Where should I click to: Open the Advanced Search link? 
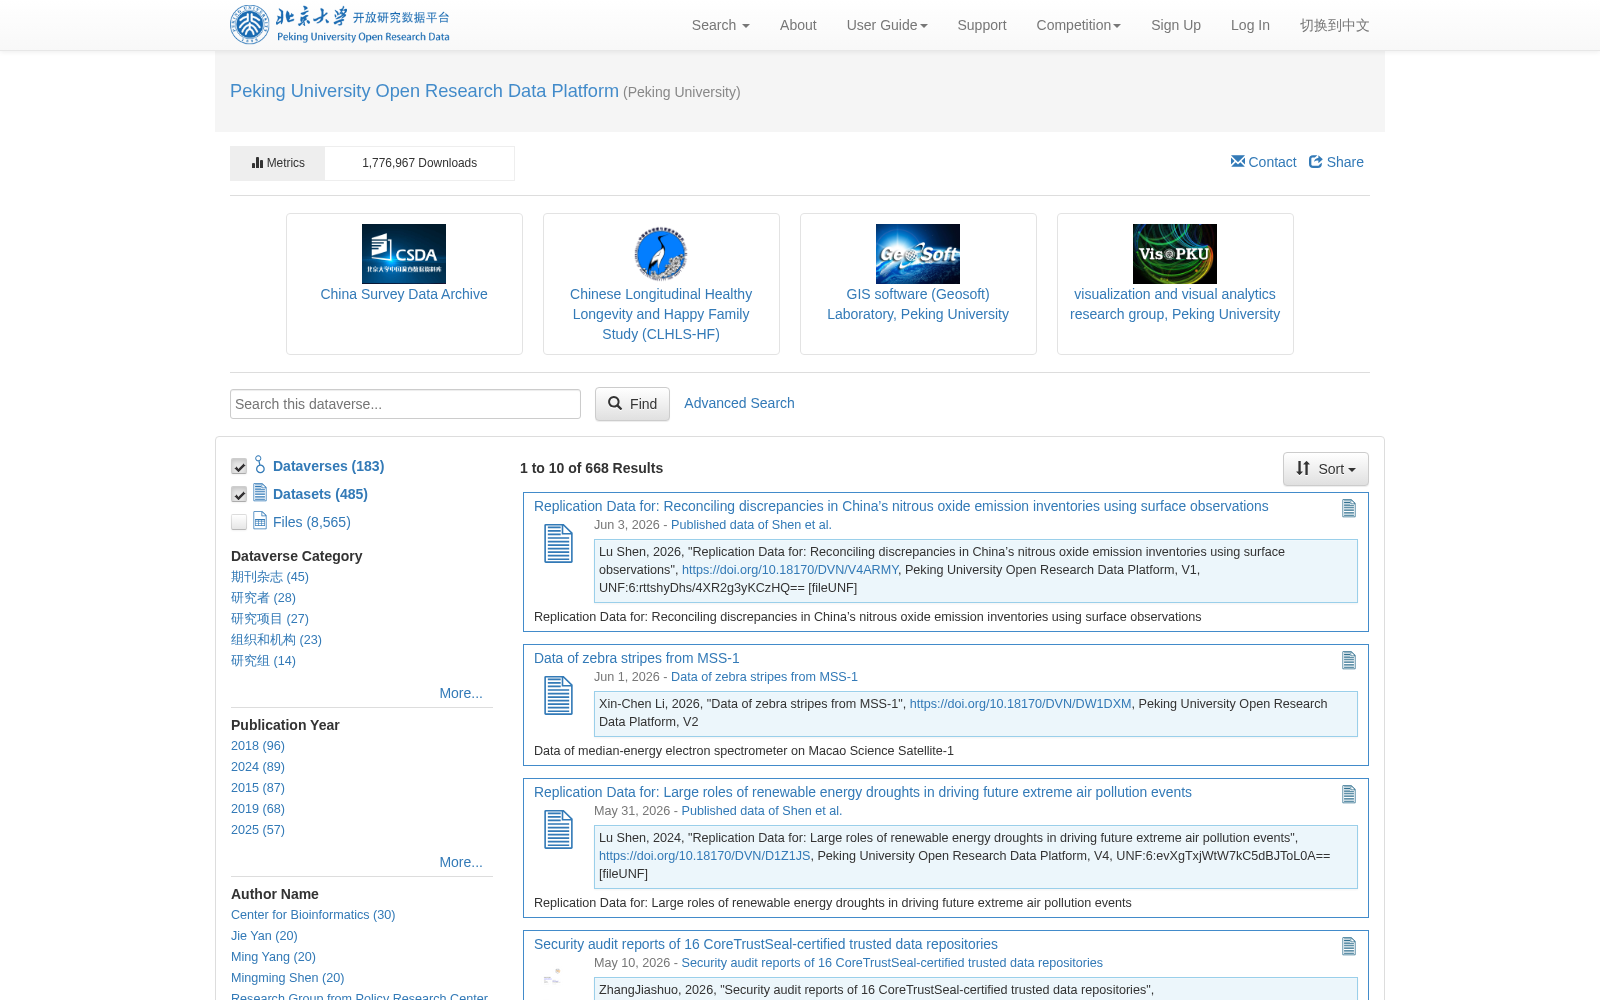[739, 403]
